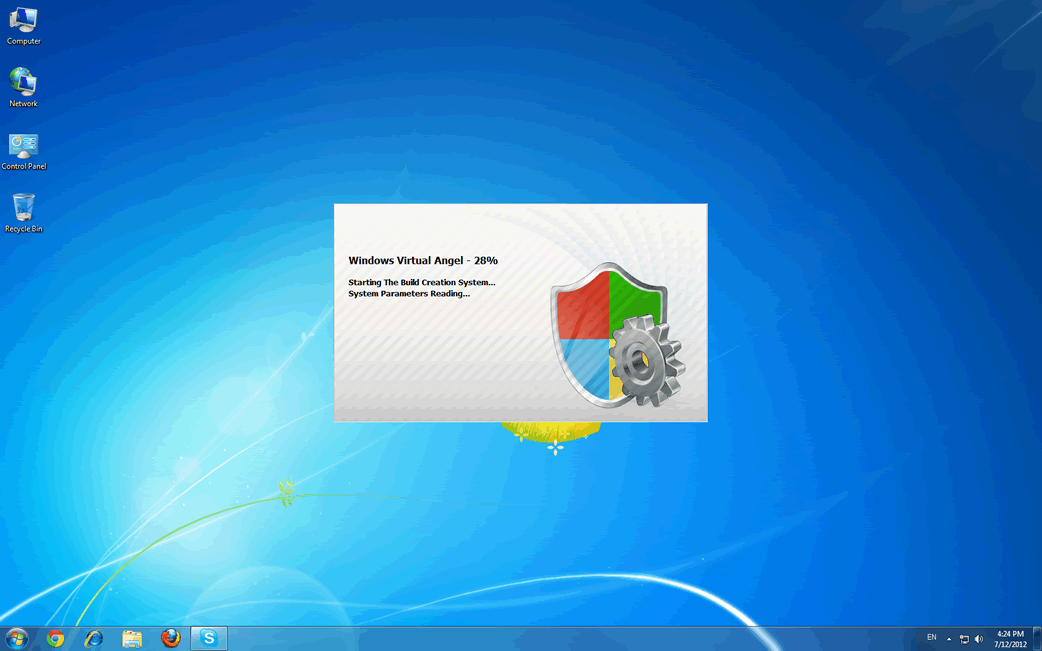Click the Windows Start button
Image resolution: width=1042 pixels, height=651 pixels.
(x=17, y=638)
